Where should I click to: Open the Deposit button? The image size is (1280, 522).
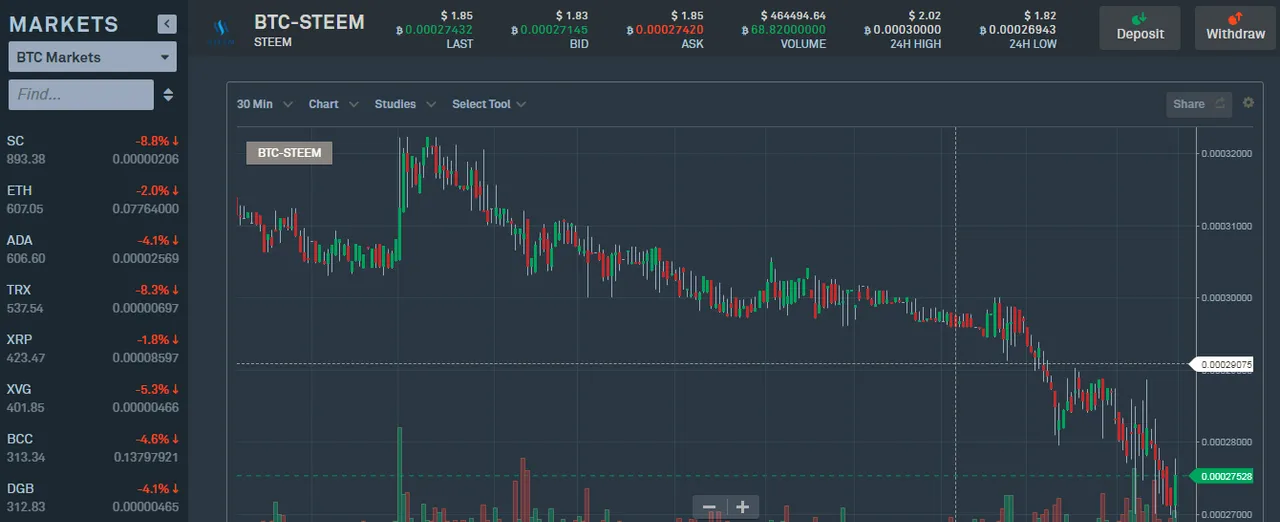[1140, 27]
